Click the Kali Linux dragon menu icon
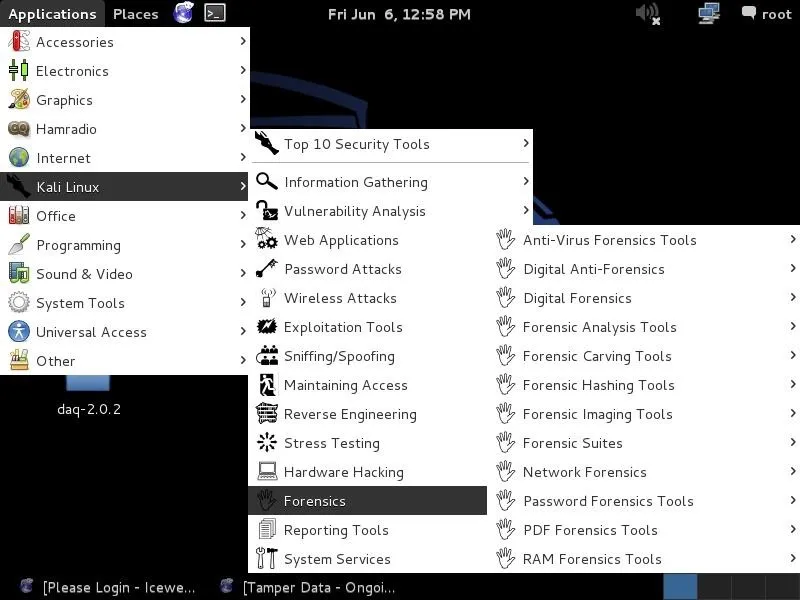This screenshot has width=800, height=600. coord(19,187)
